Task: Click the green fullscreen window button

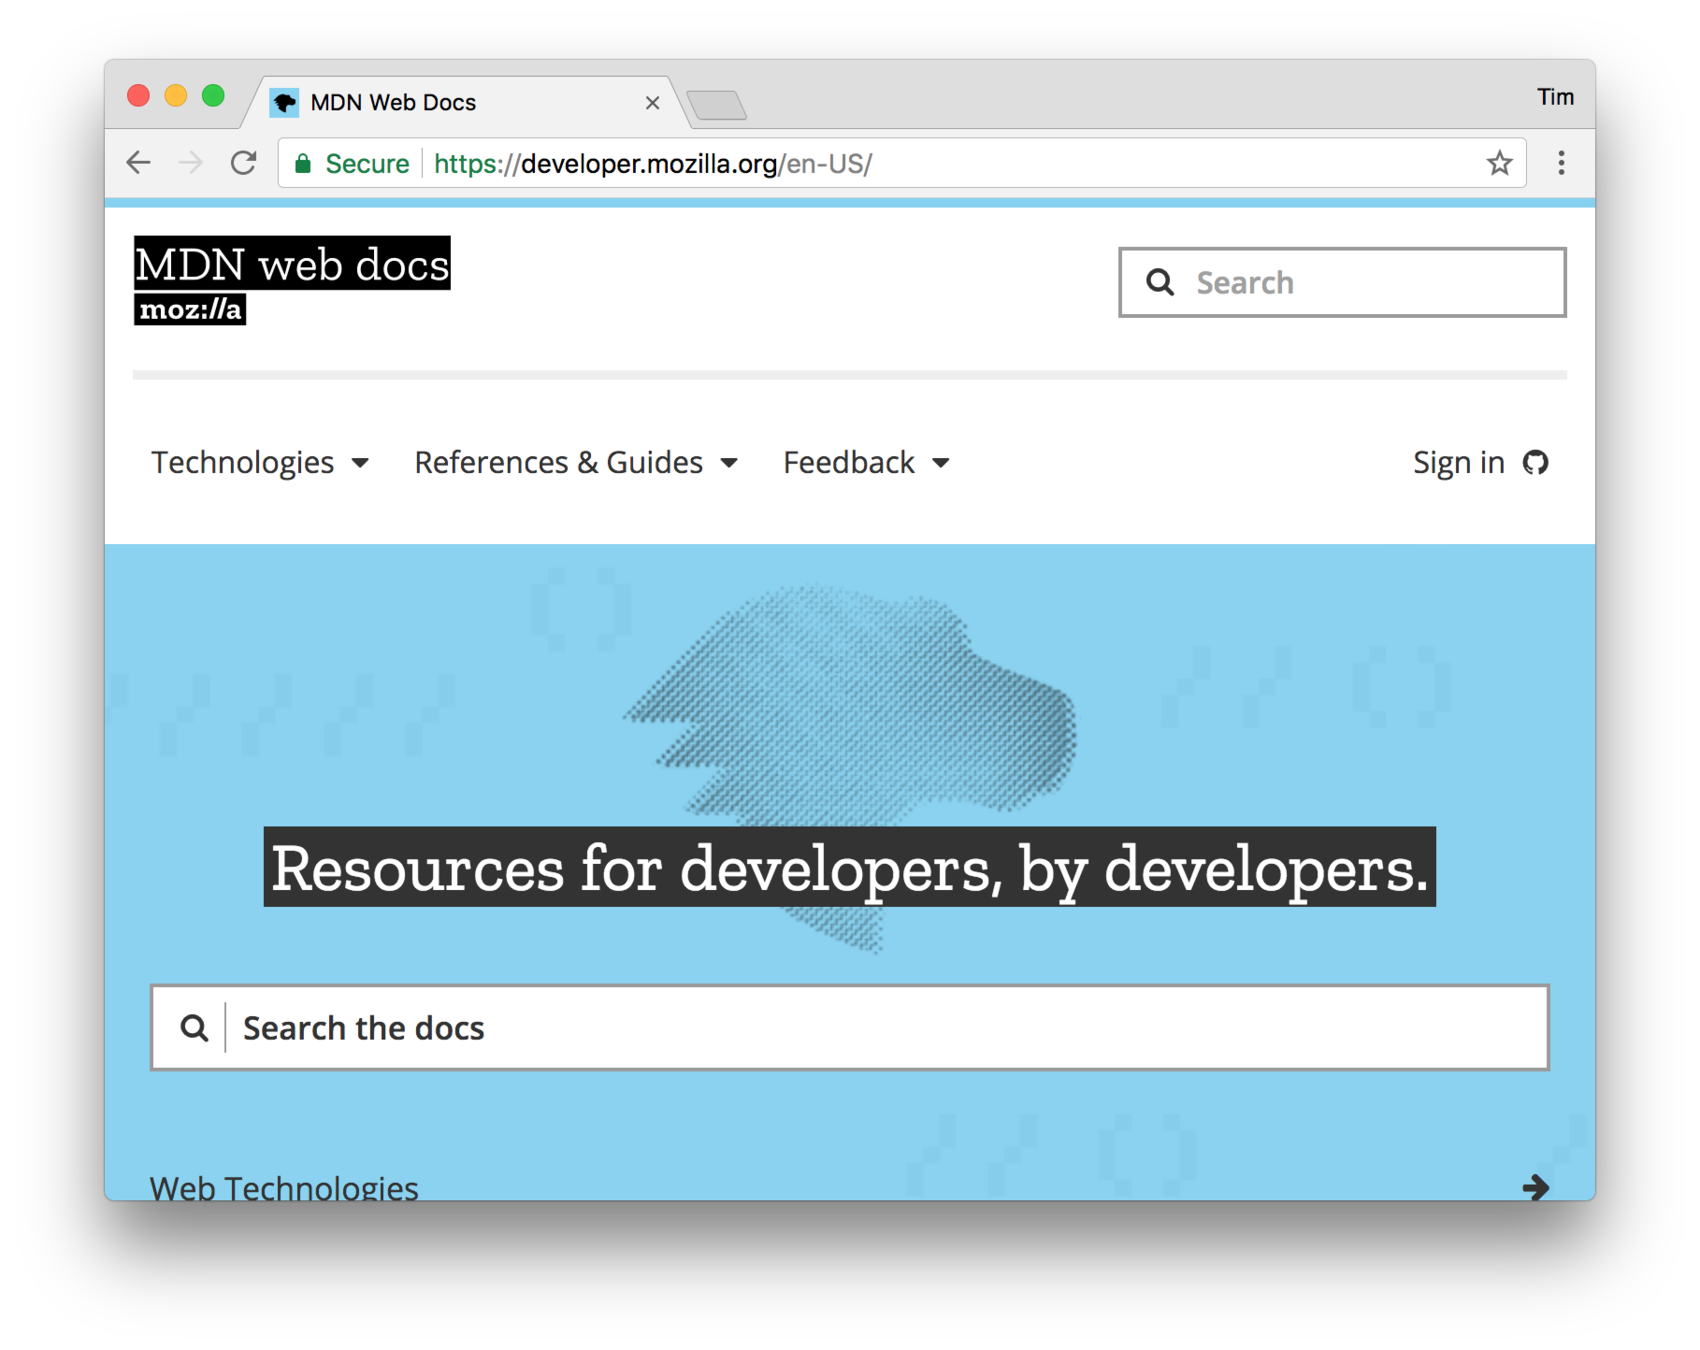Action: [x=213, y=95]
